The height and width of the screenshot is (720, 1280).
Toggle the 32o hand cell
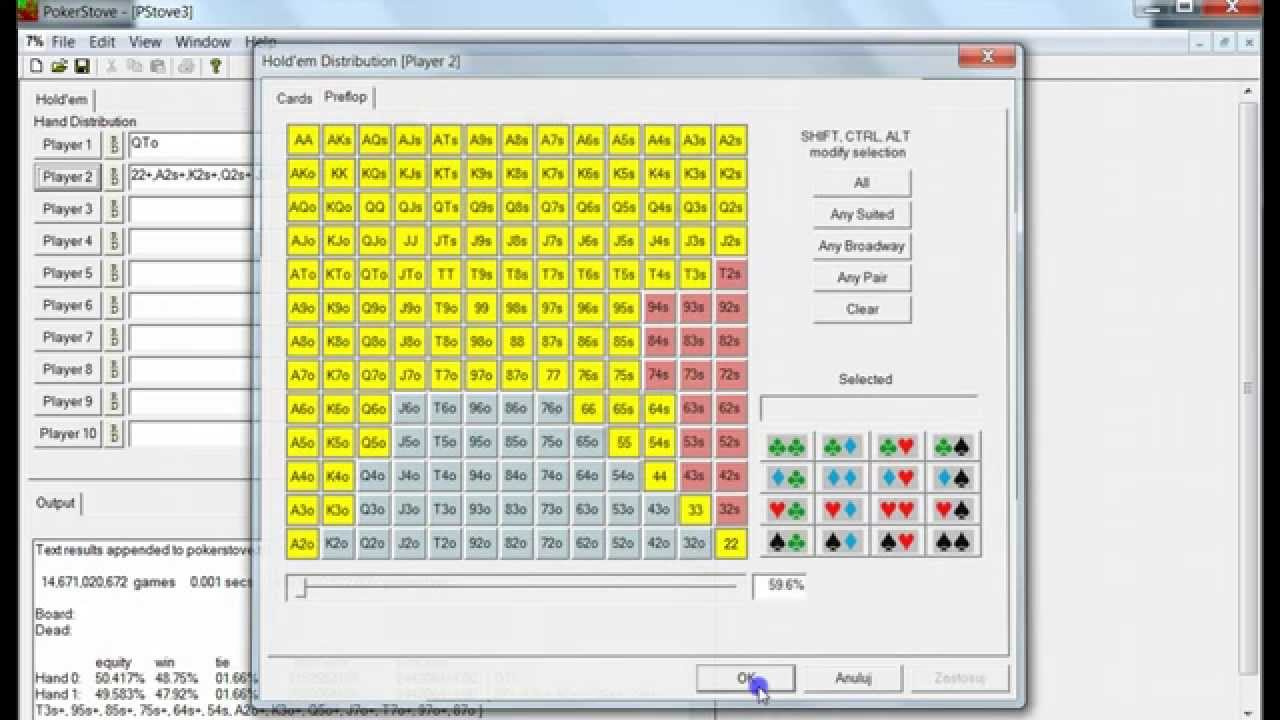pyautogui.click(x=695, y=543)
